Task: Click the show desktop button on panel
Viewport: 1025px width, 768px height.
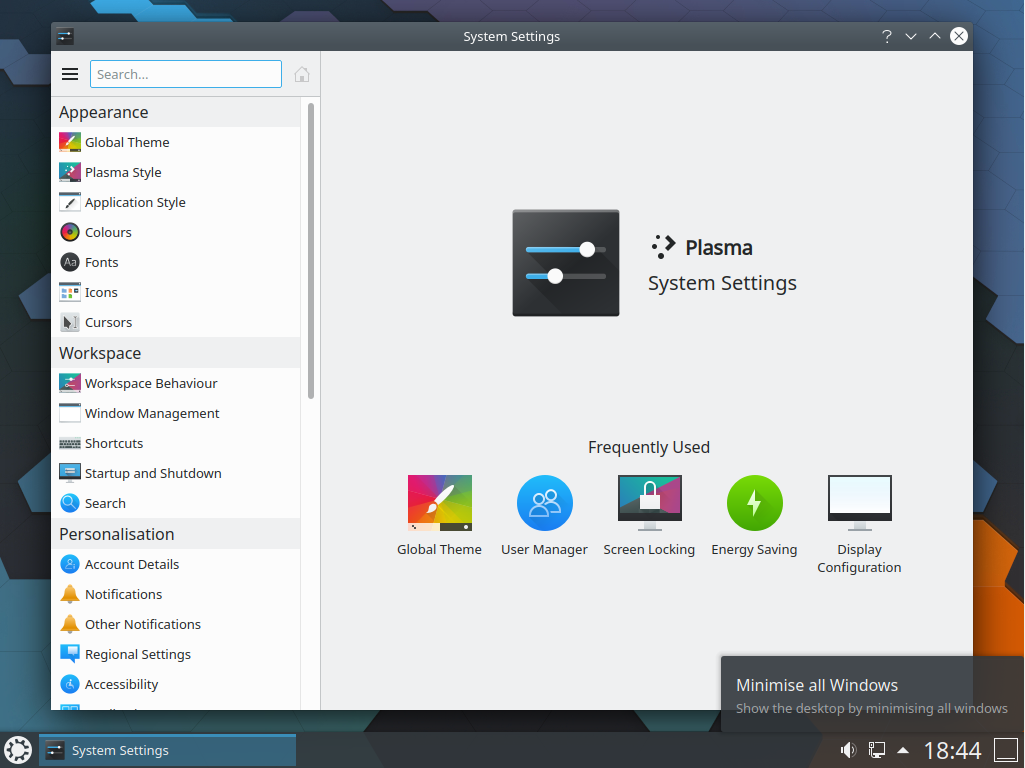Action: pos(1006,750)
